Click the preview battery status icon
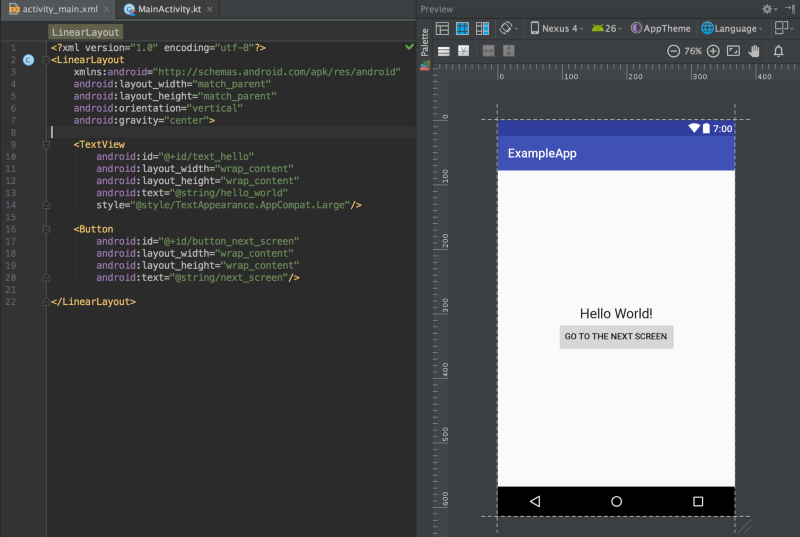Viewport: 800px width, 537px height. coord(706,129)
